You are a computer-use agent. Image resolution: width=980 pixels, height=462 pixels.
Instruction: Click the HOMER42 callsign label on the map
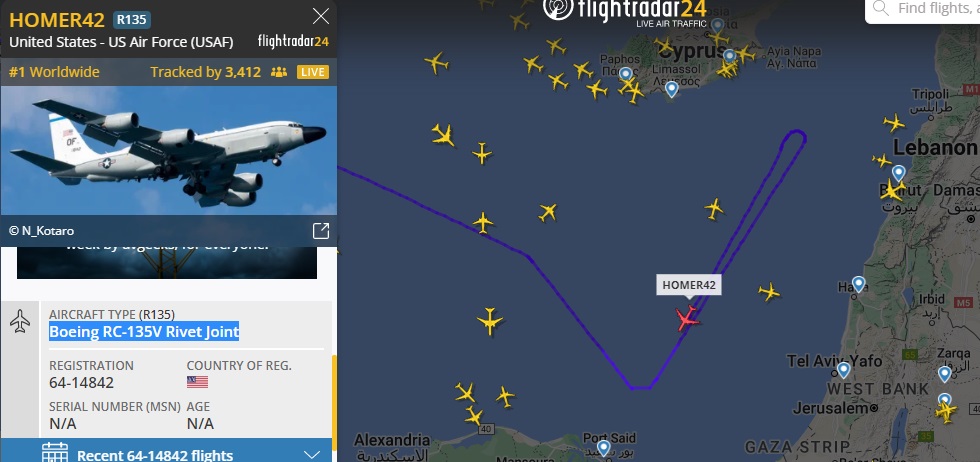(688, 285)
